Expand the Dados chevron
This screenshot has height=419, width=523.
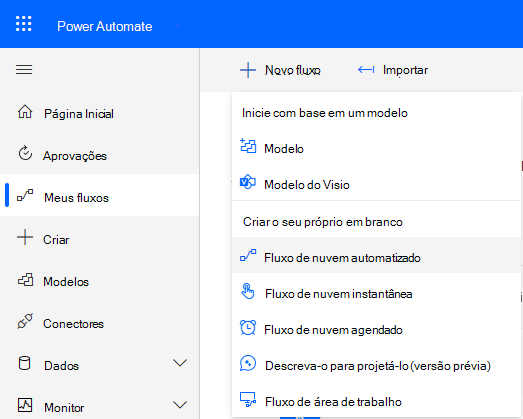pos(180,363)
